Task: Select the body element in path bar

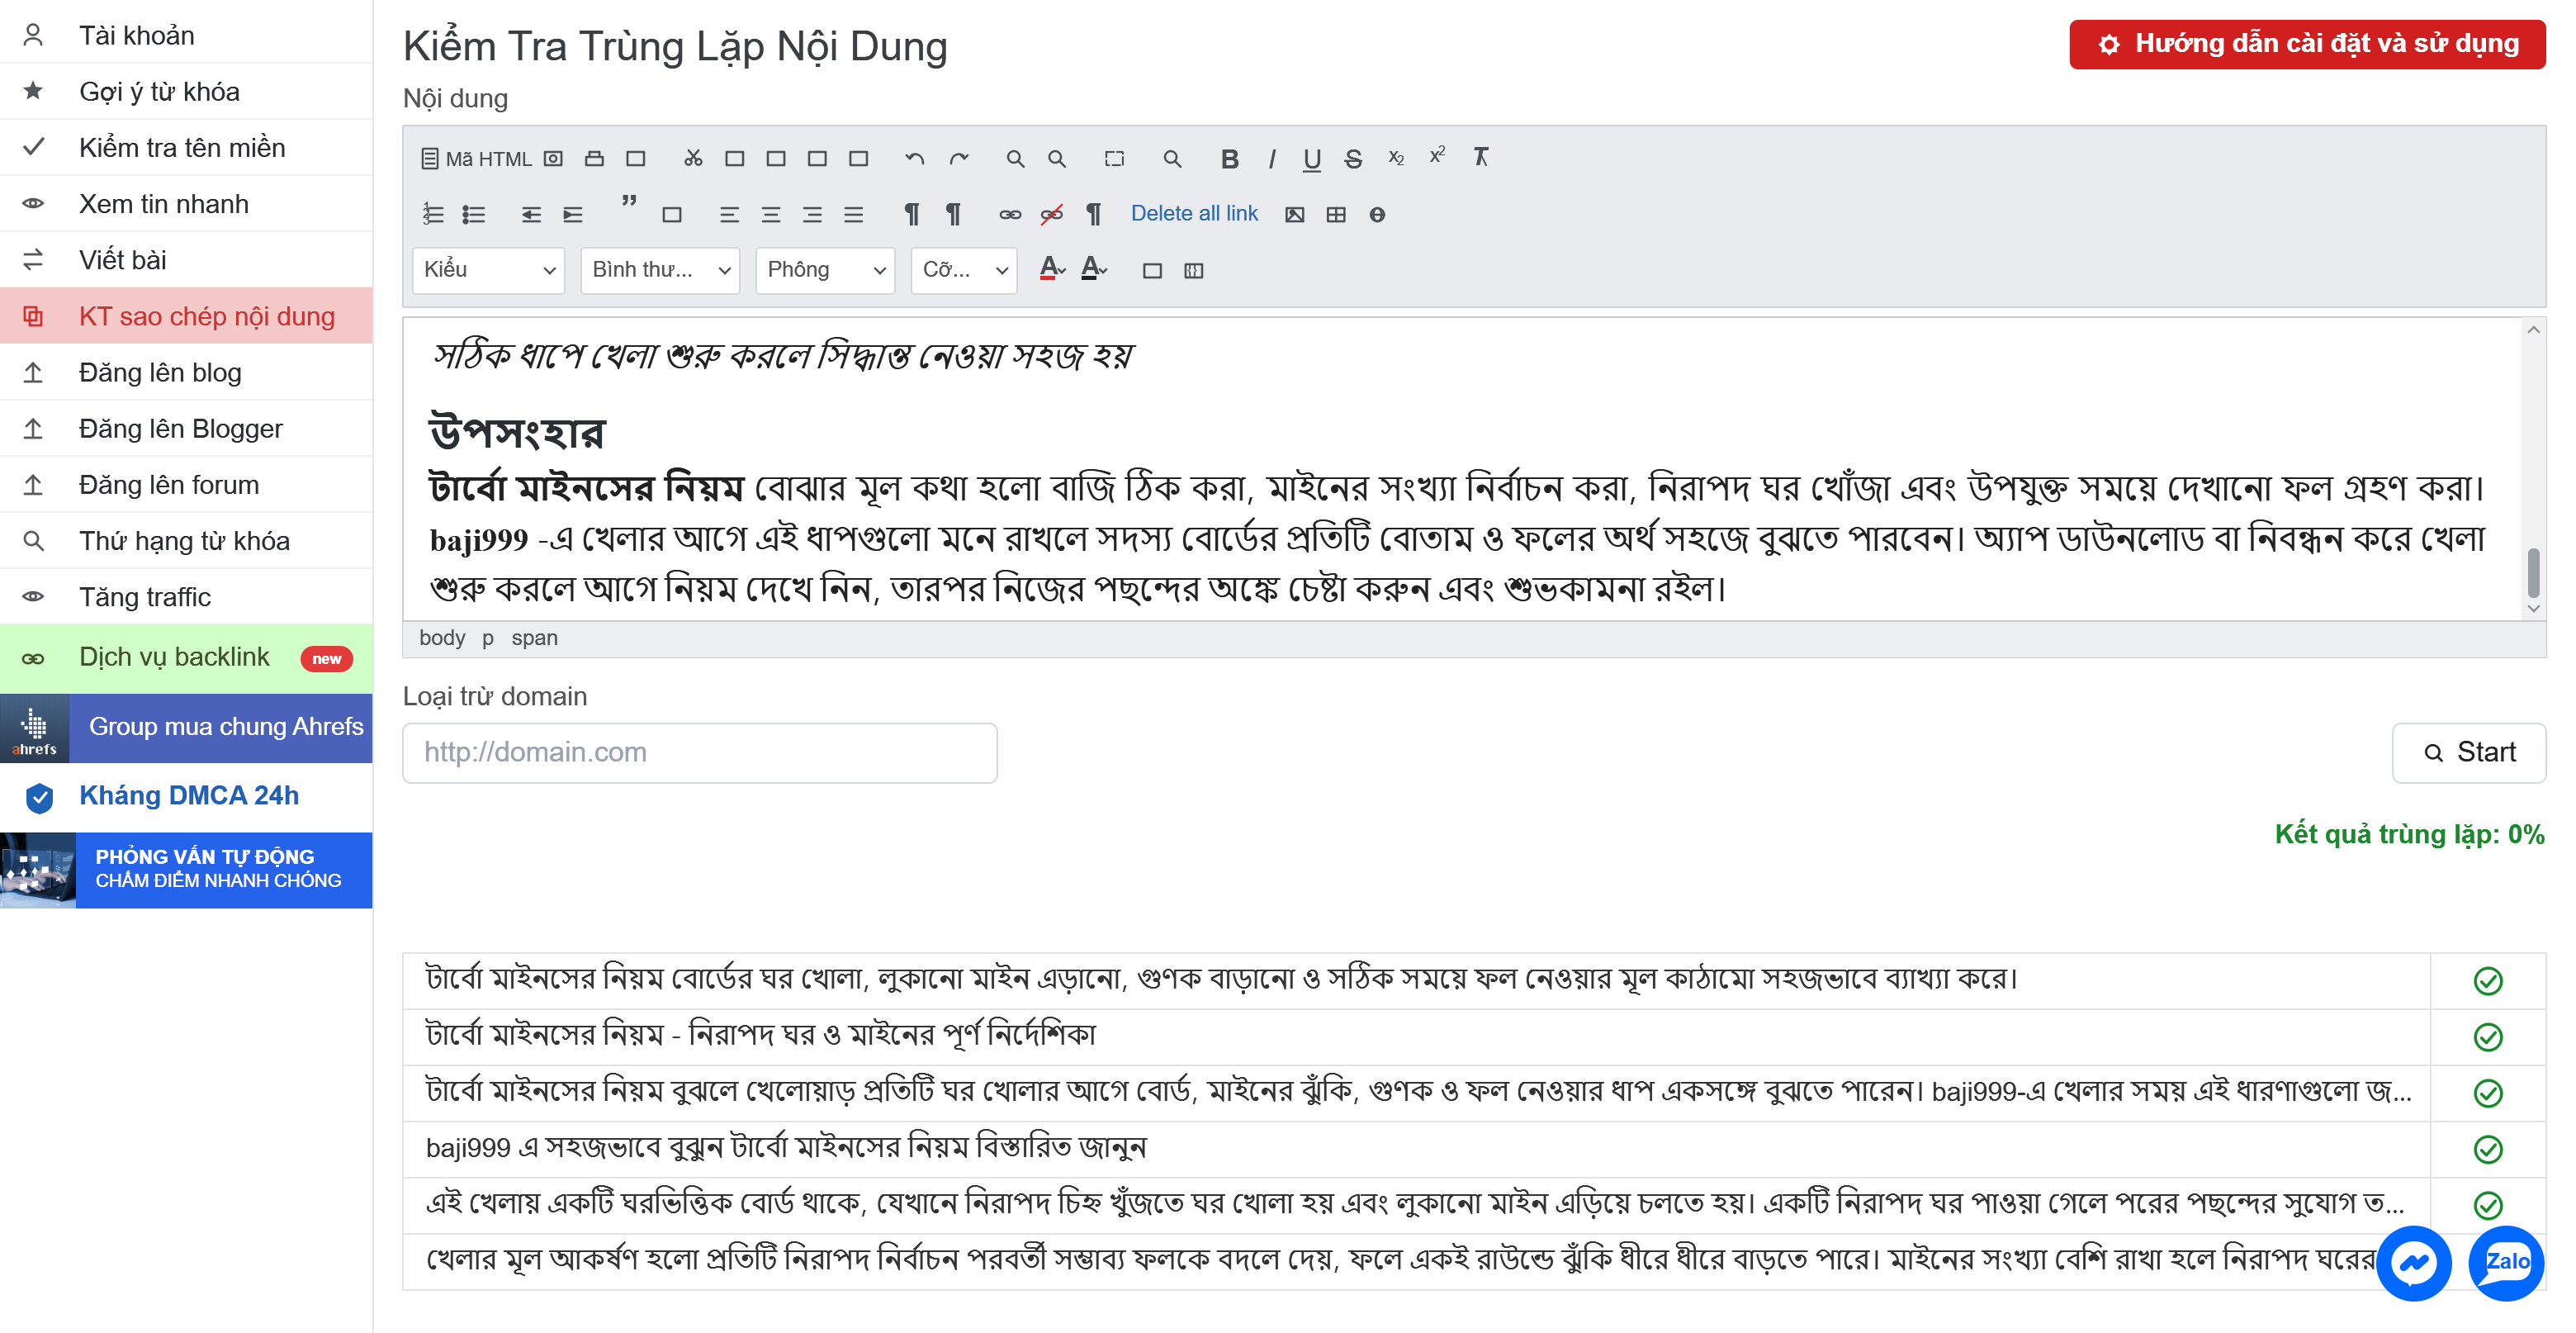Action: 442,638
